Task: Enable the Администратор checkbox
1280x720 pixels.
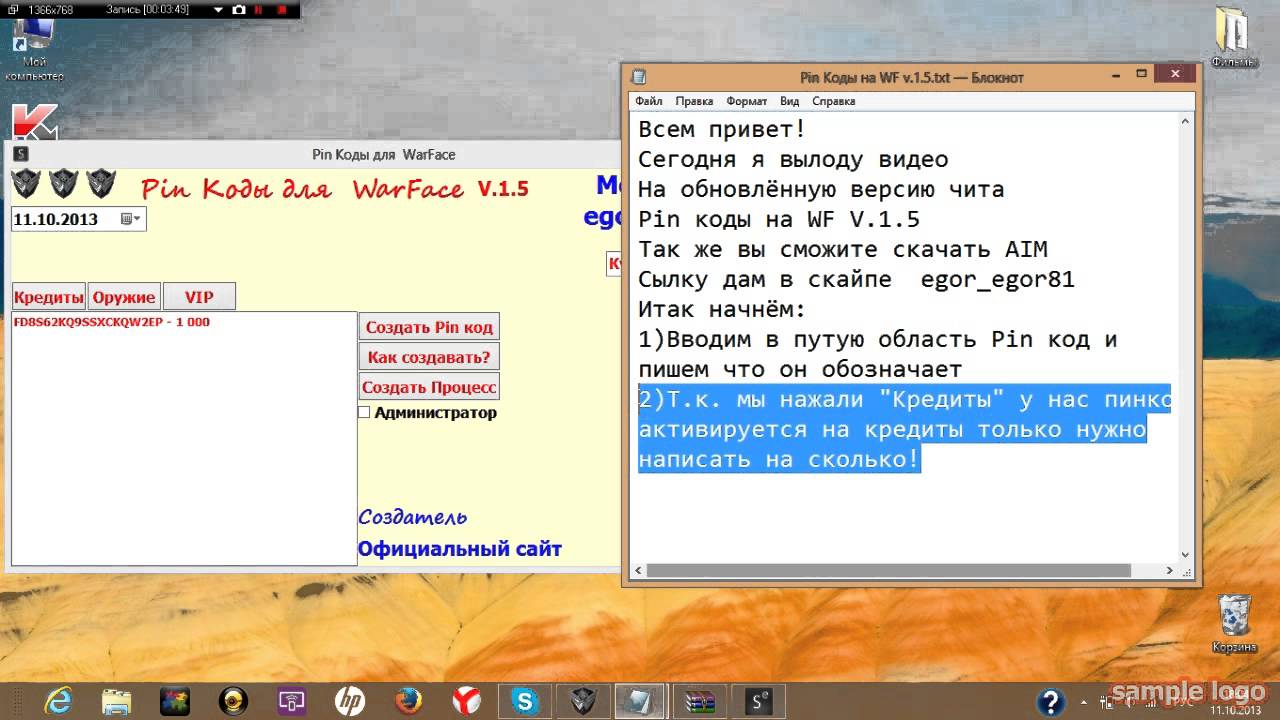Action: [x=364, y=412]
